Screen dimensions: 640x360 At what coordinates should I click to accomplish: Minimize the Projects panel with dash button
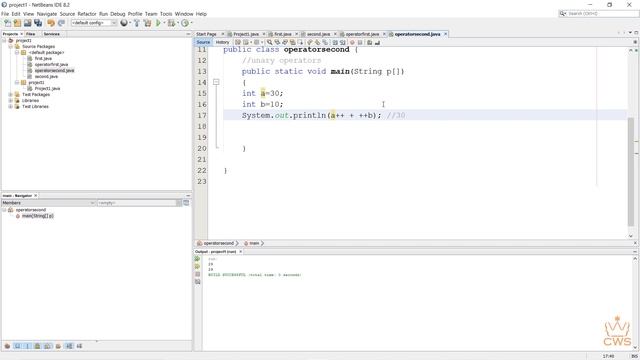tap(188, 34)
